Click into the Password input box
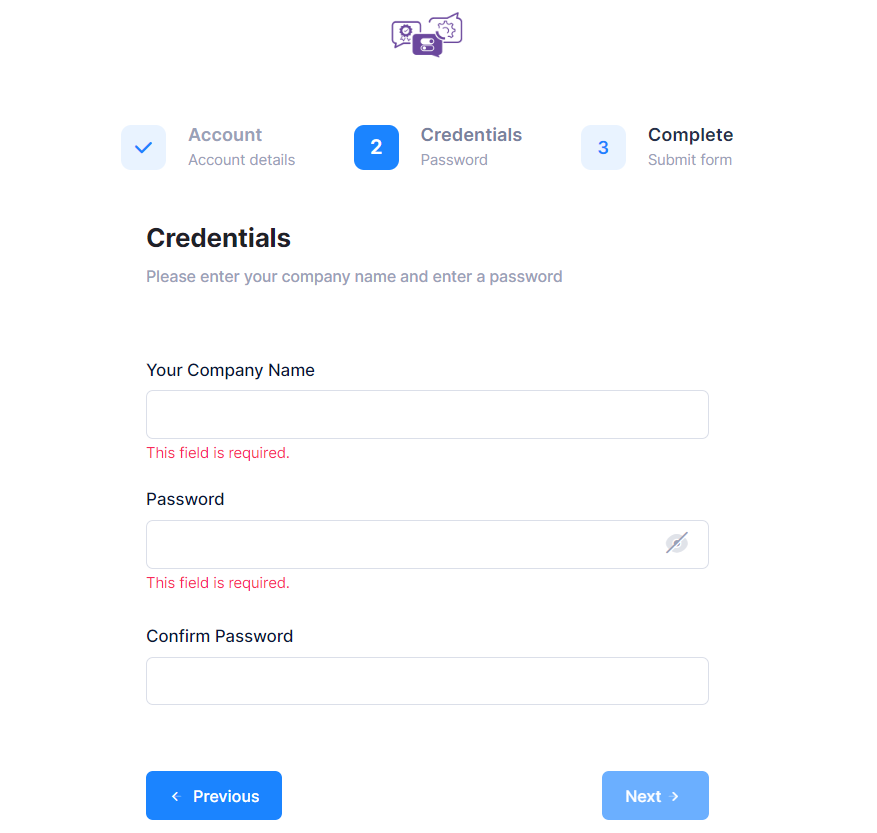This screenshot has width=877, height=833. [400, 544]
